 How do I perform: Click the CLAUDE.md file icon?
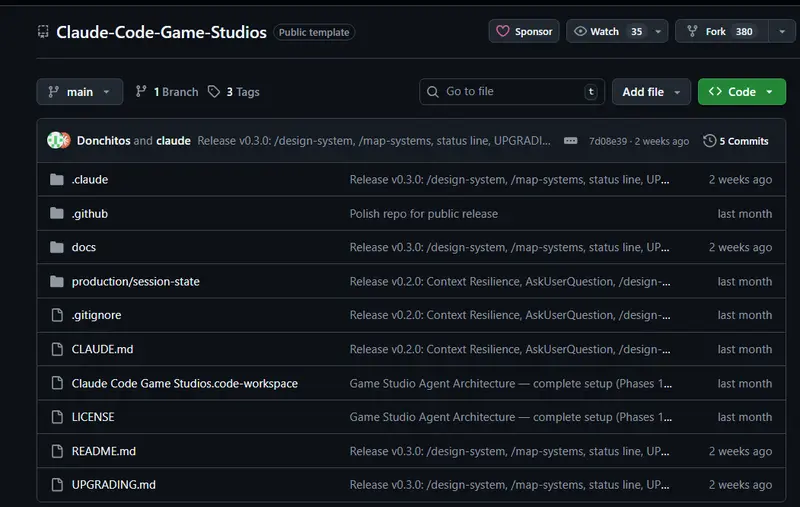(57, 349)
